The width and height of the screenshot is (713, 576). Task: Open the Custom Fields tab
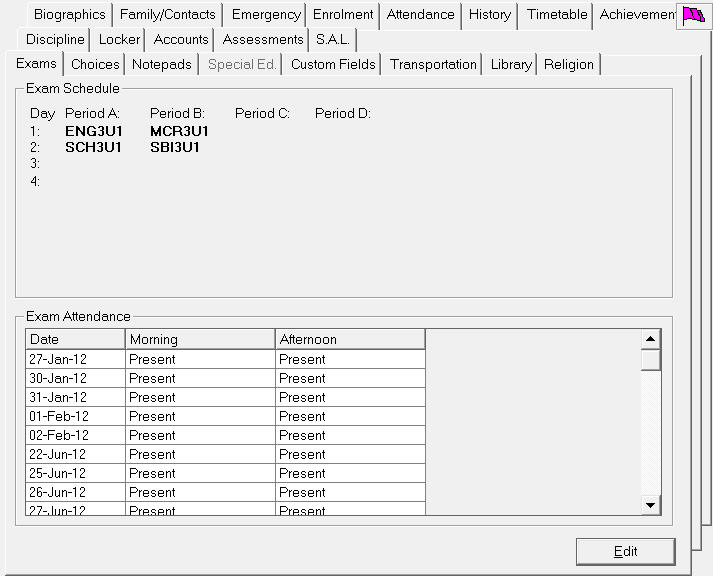coord(333,65)
